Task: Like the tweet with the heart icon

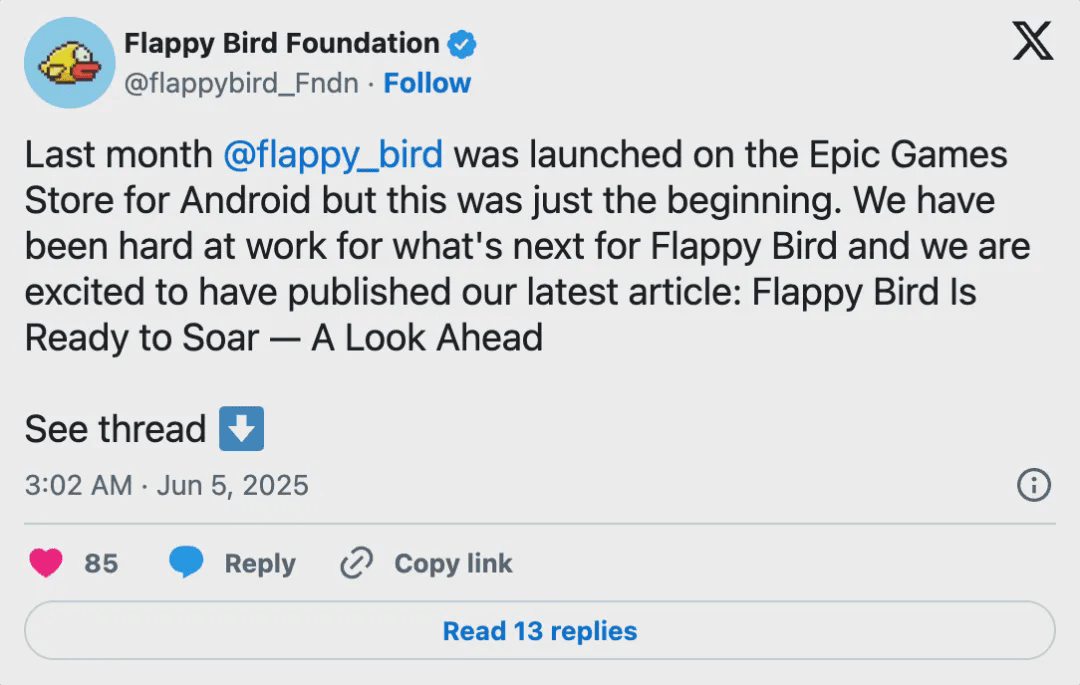Action: point(46,563)
